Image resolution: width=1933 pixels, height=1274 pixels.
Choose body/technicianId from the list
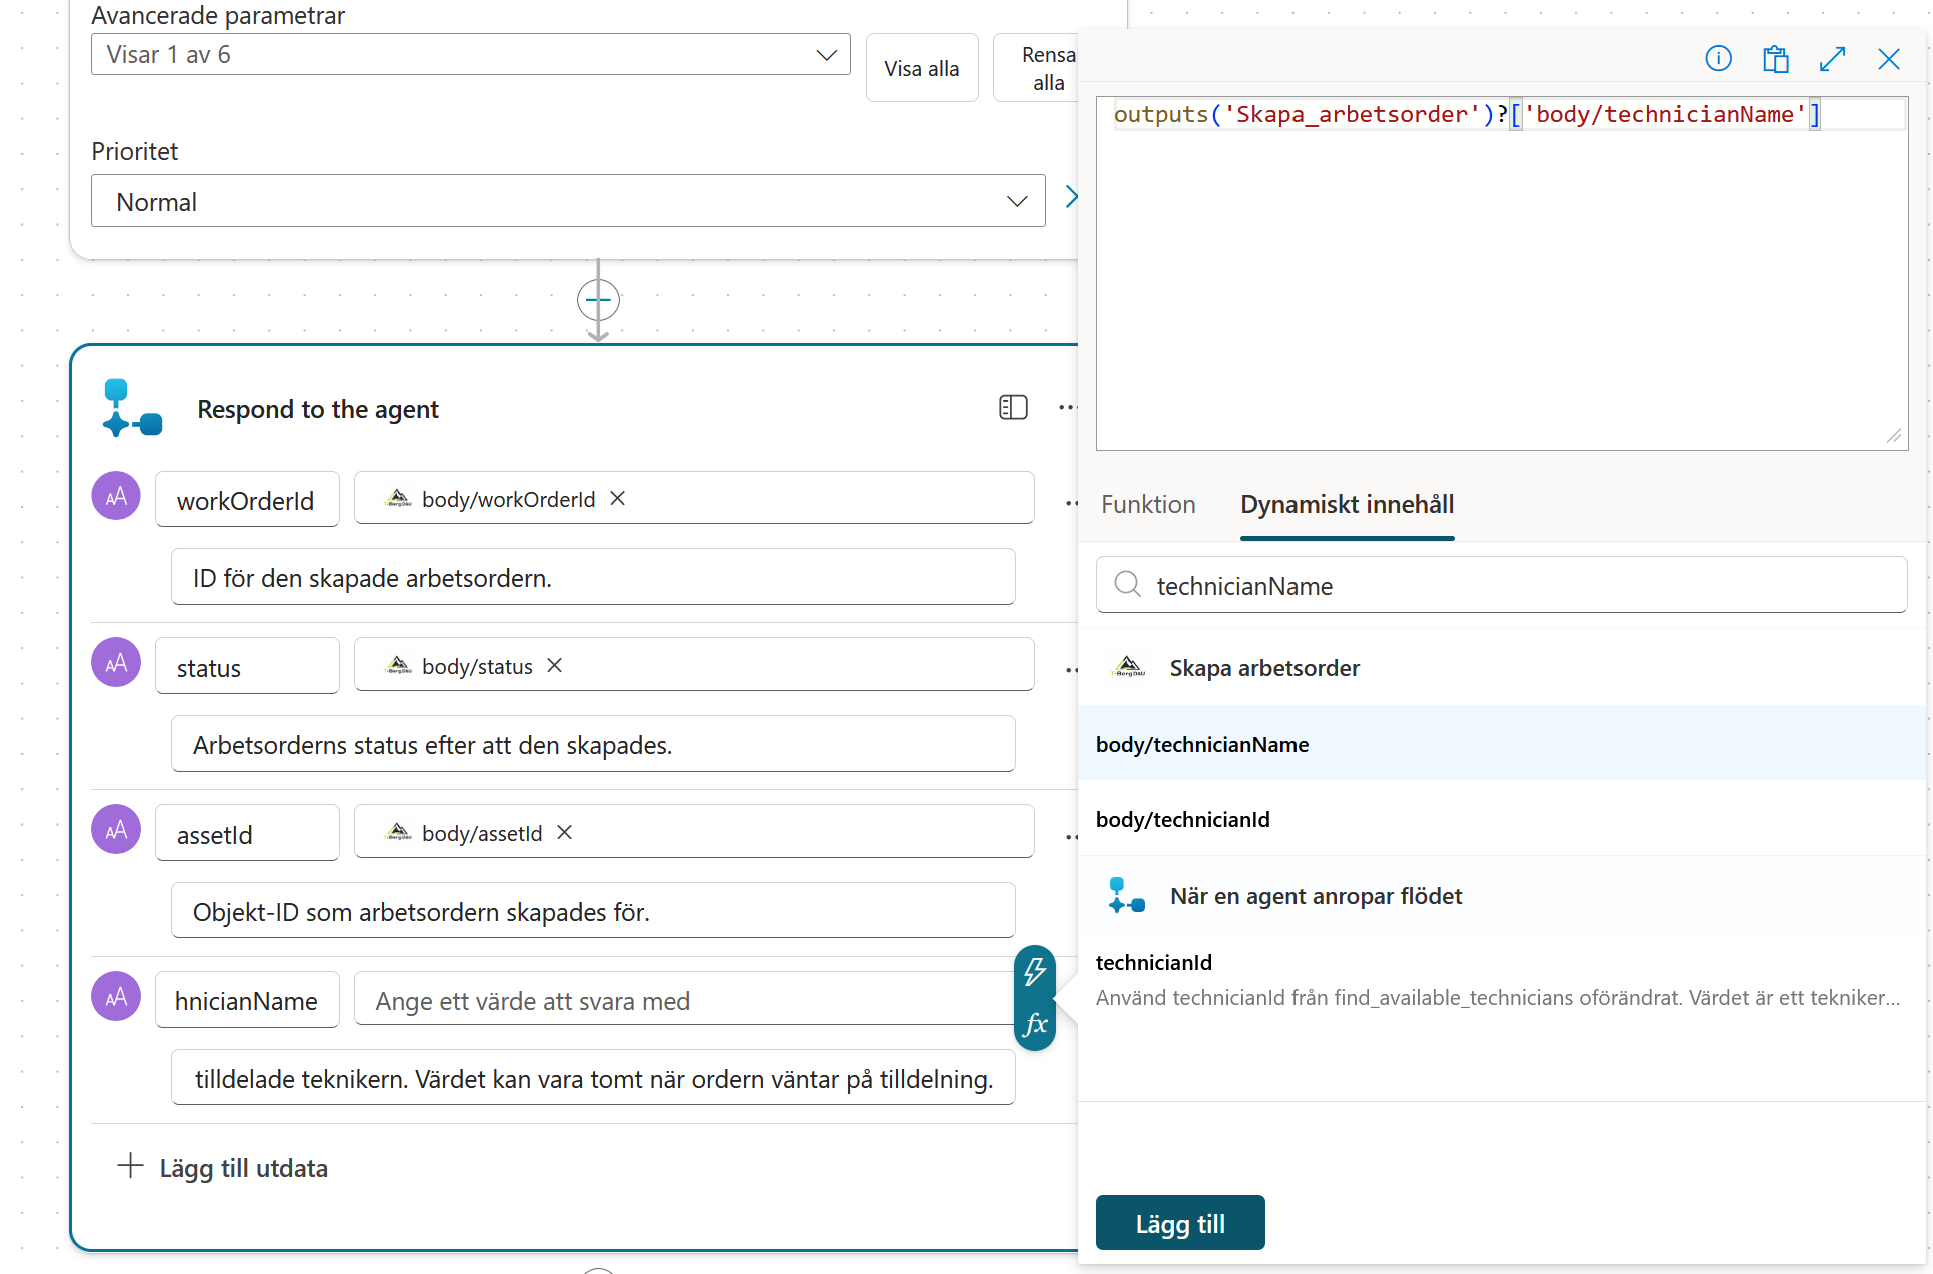[1502, 819]
